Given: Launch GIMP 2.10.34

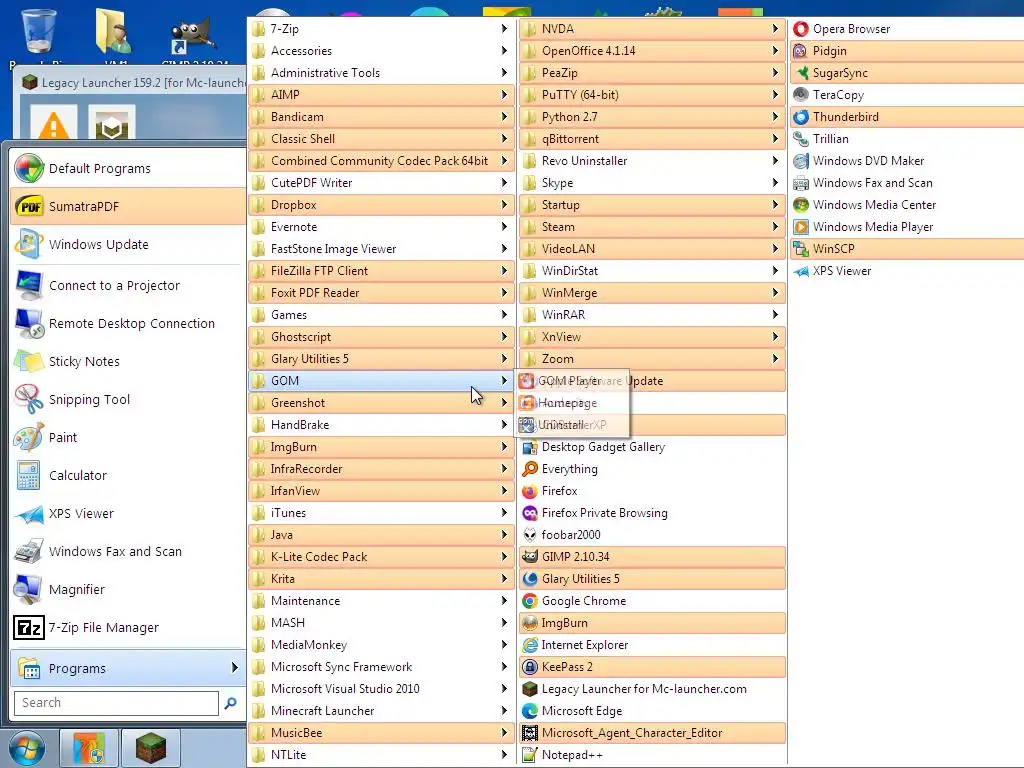Looking at the screenshot, I should point(652,557).
